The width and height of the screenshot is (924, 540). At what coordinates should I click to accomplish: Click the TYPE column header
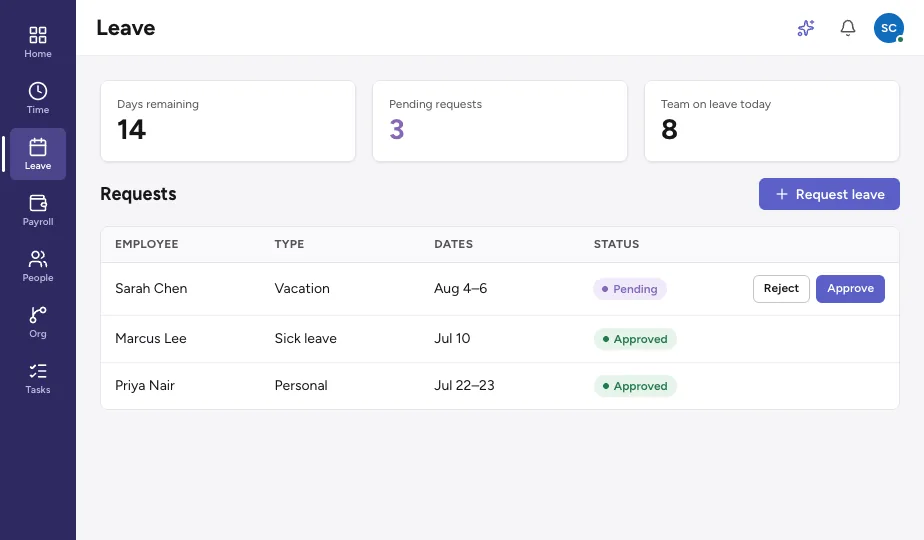(289, 244)
